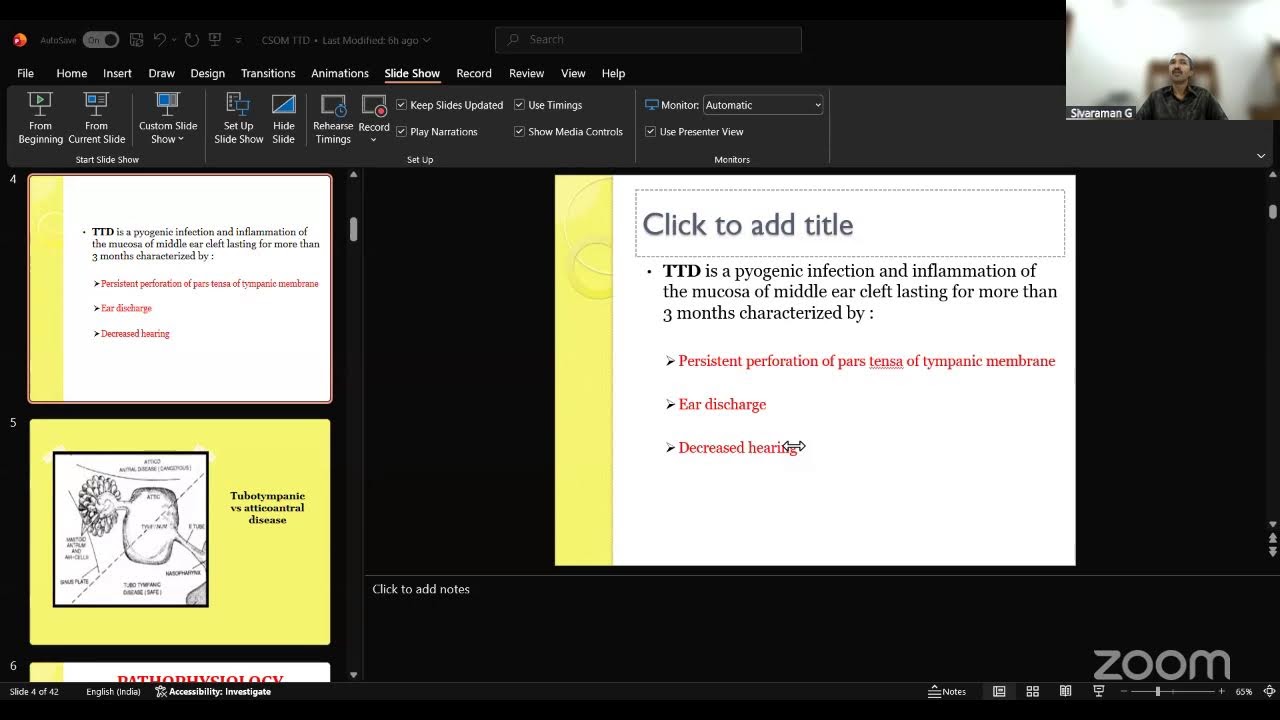
Task: Launch Rehearse Timings
Action: (x=333, y=118)
